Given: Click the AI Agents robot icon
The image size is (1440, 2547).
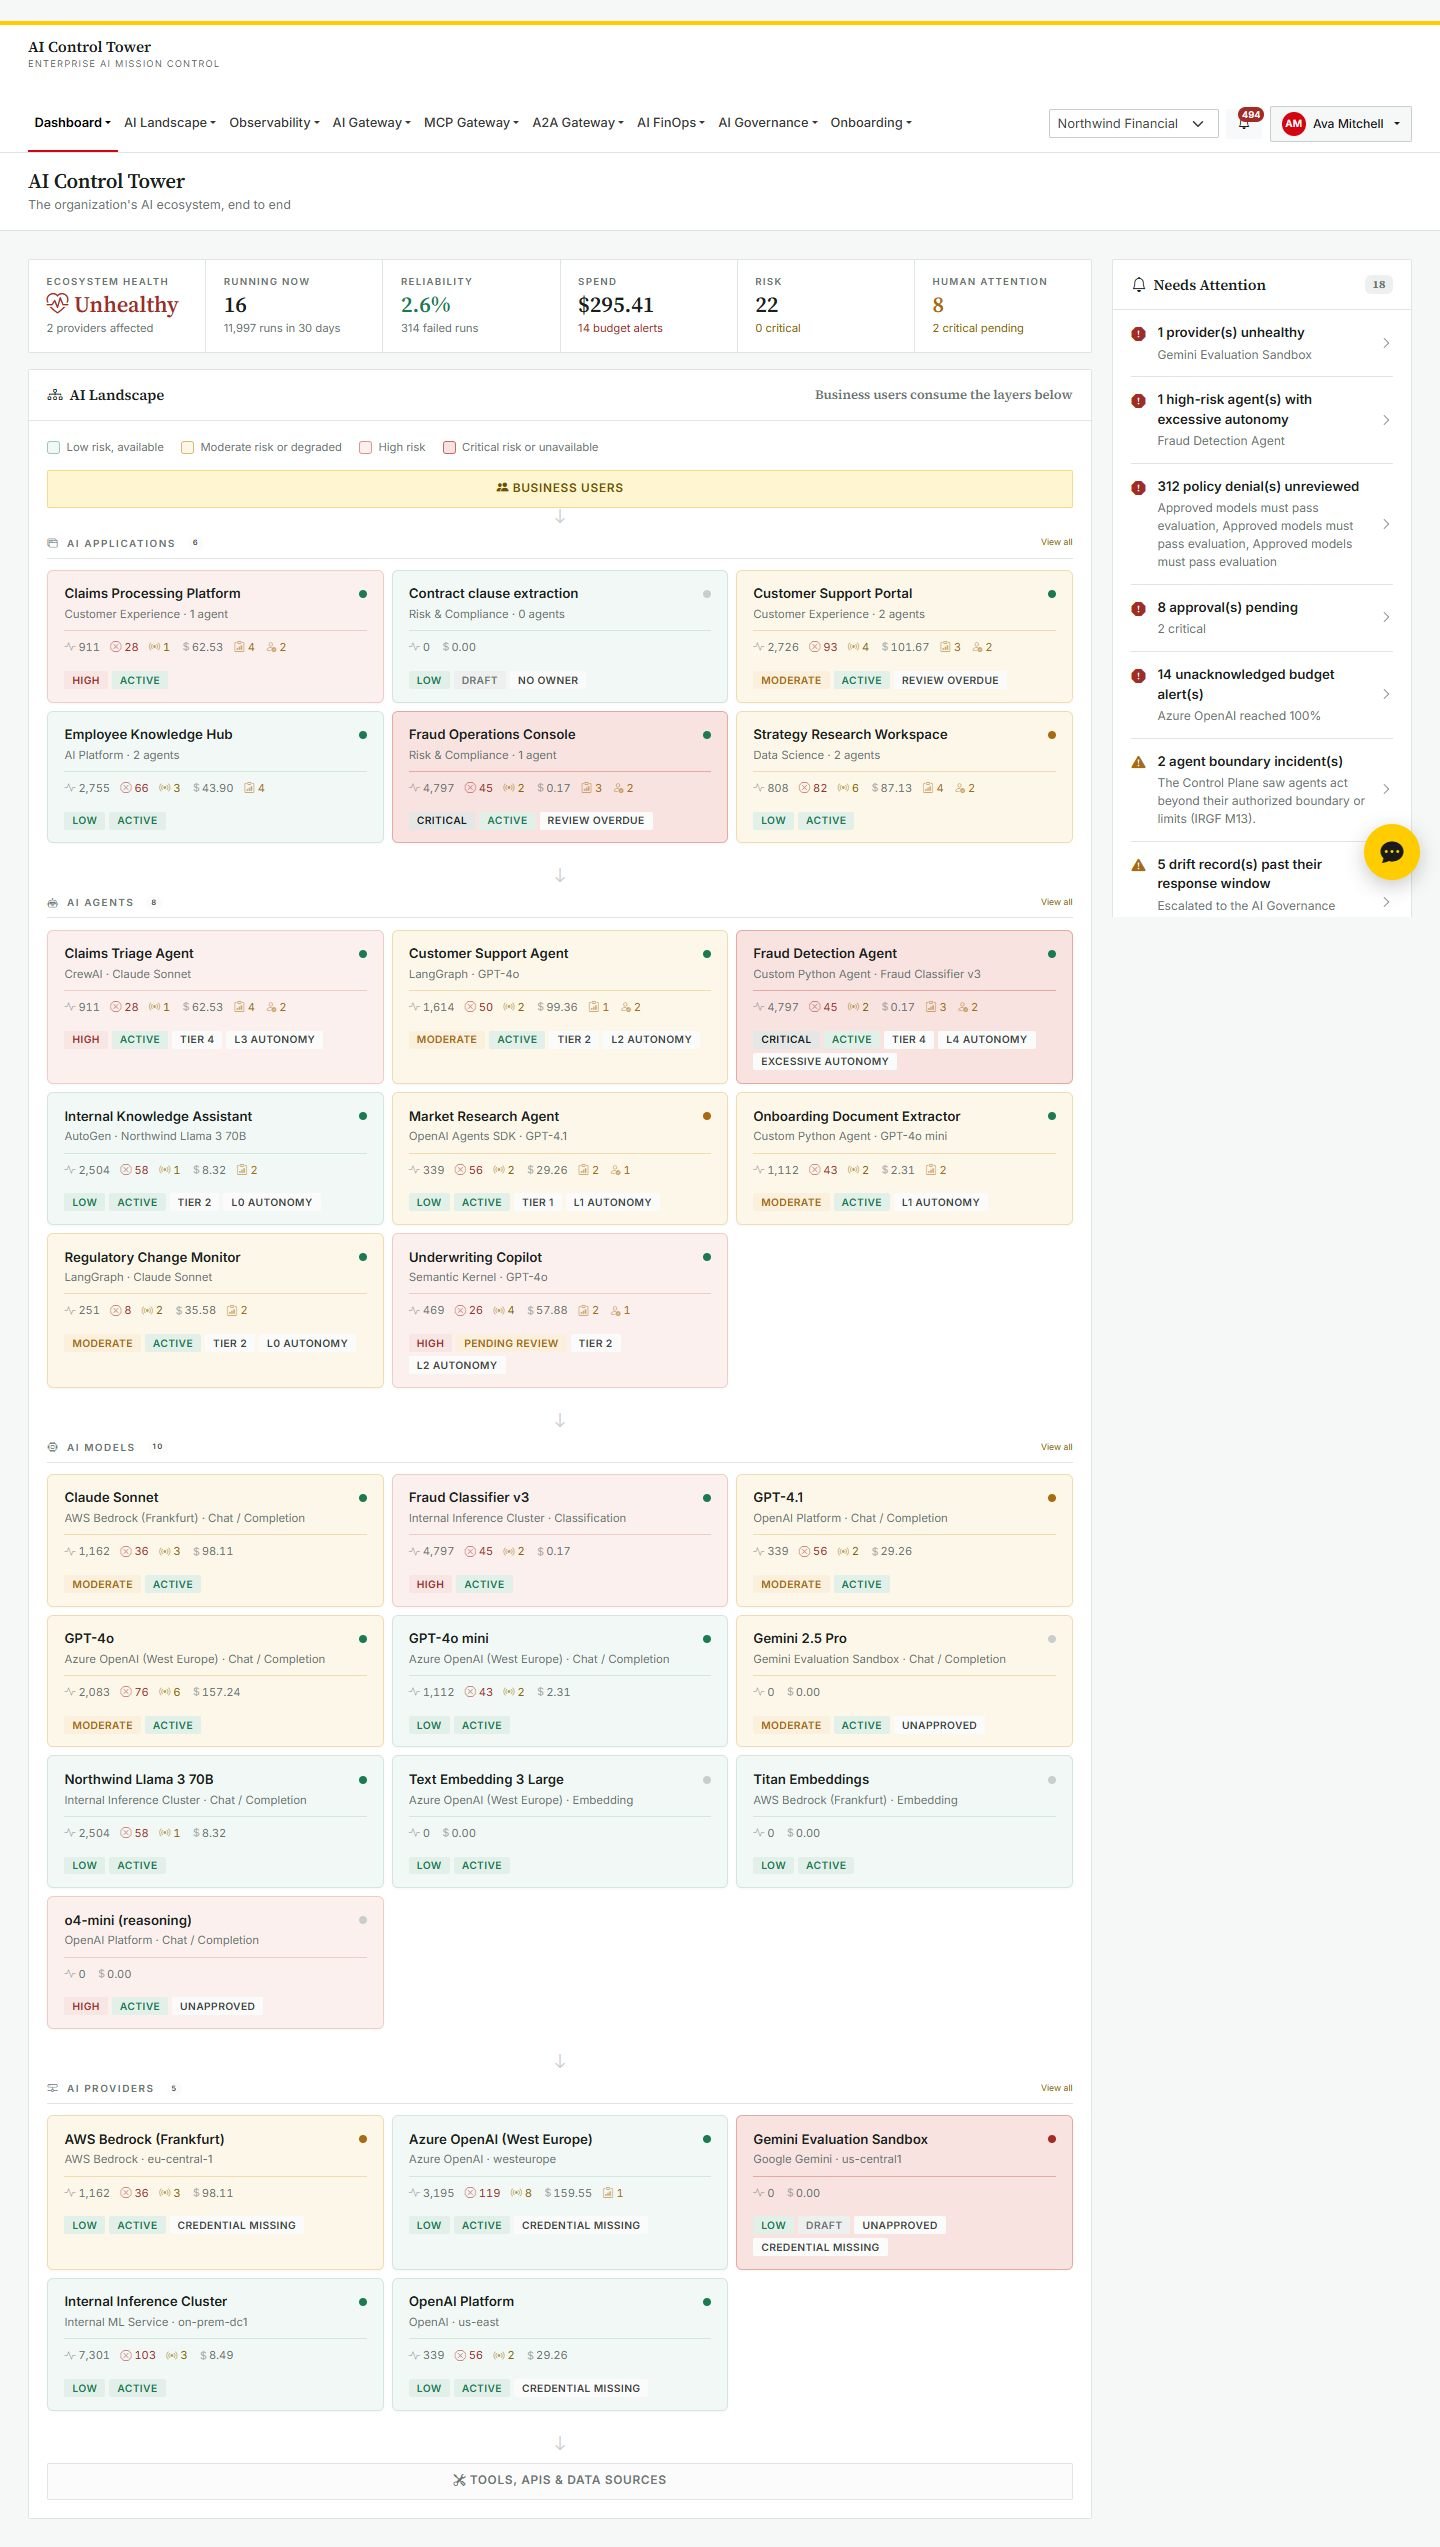Looking at the screenshot, I should (x=53, y=903).
